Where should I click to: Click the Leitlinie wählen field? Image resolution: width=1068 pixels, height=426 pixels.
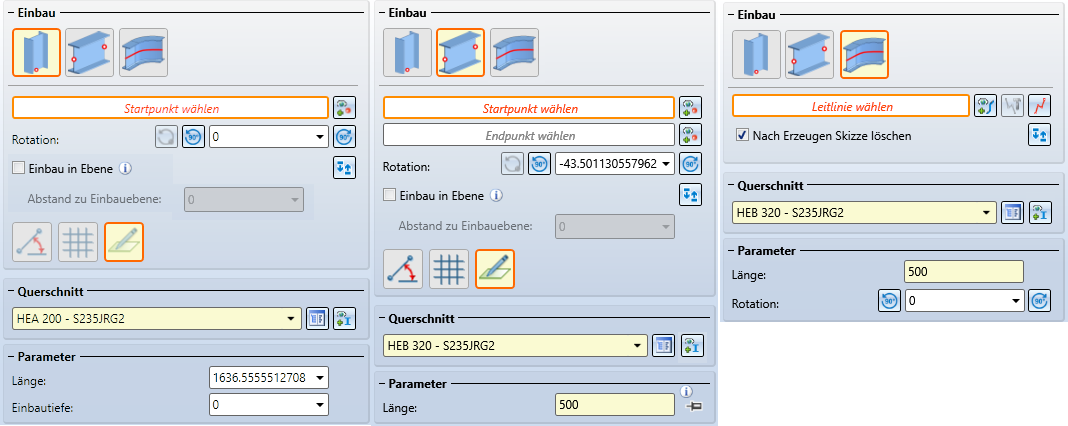point(850,106)
